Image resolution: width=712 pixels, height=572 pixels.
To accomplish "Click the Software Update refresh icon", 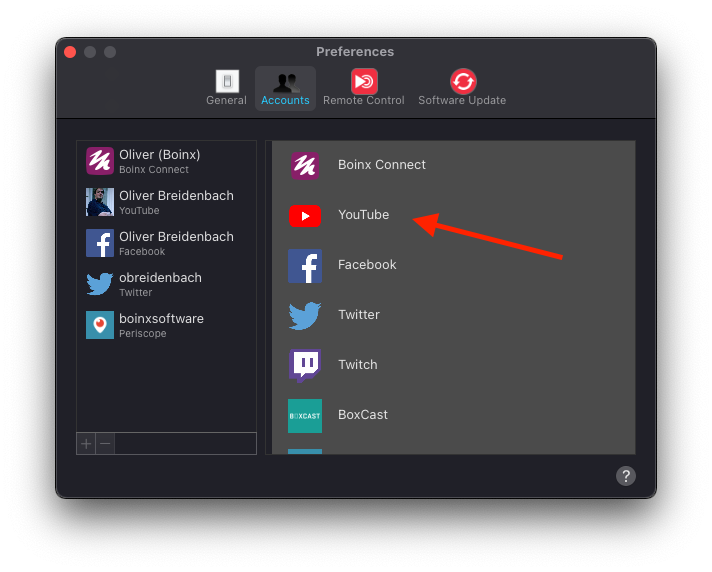I will [463, 81].
